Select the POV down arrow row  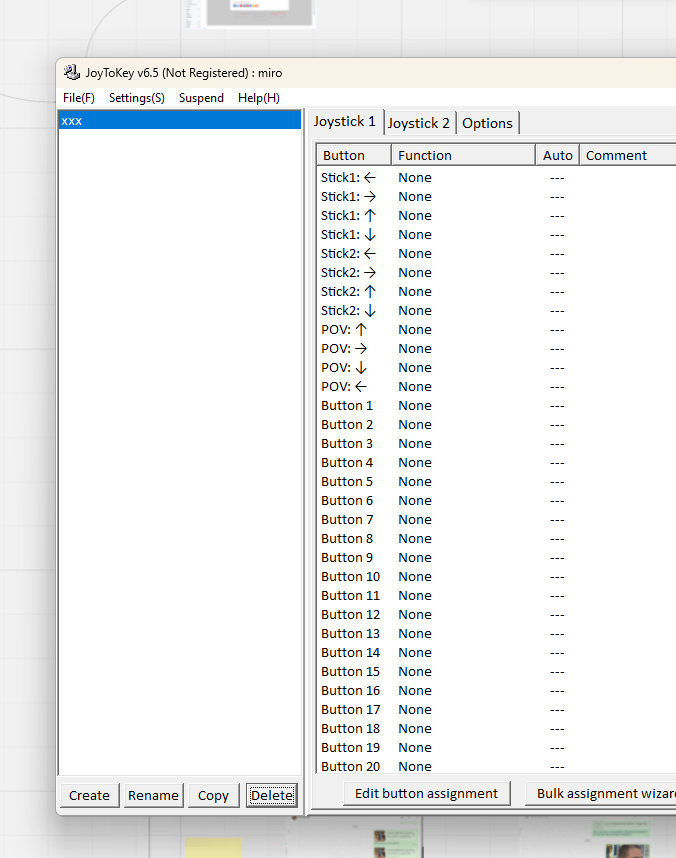496,368
